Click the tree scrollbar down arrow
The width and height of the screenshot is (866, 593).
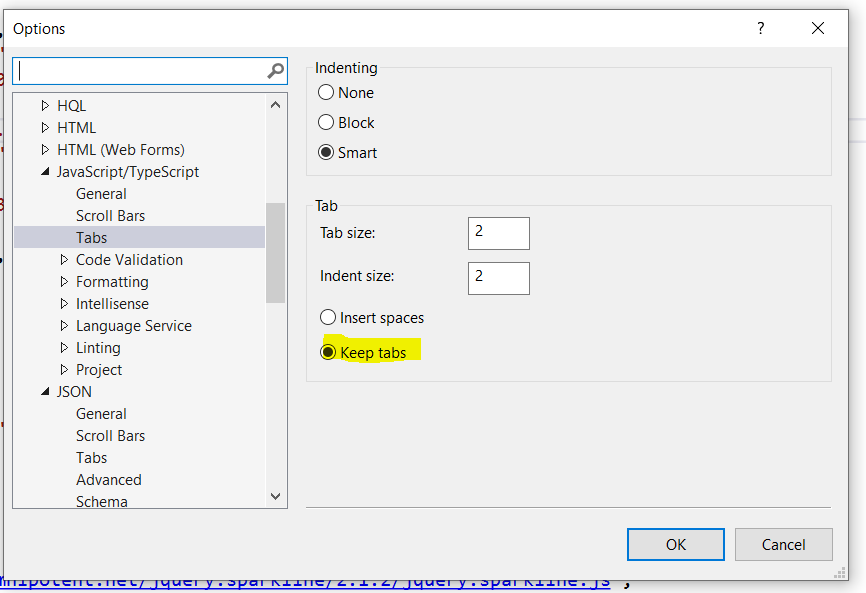(x=276, y=496)
